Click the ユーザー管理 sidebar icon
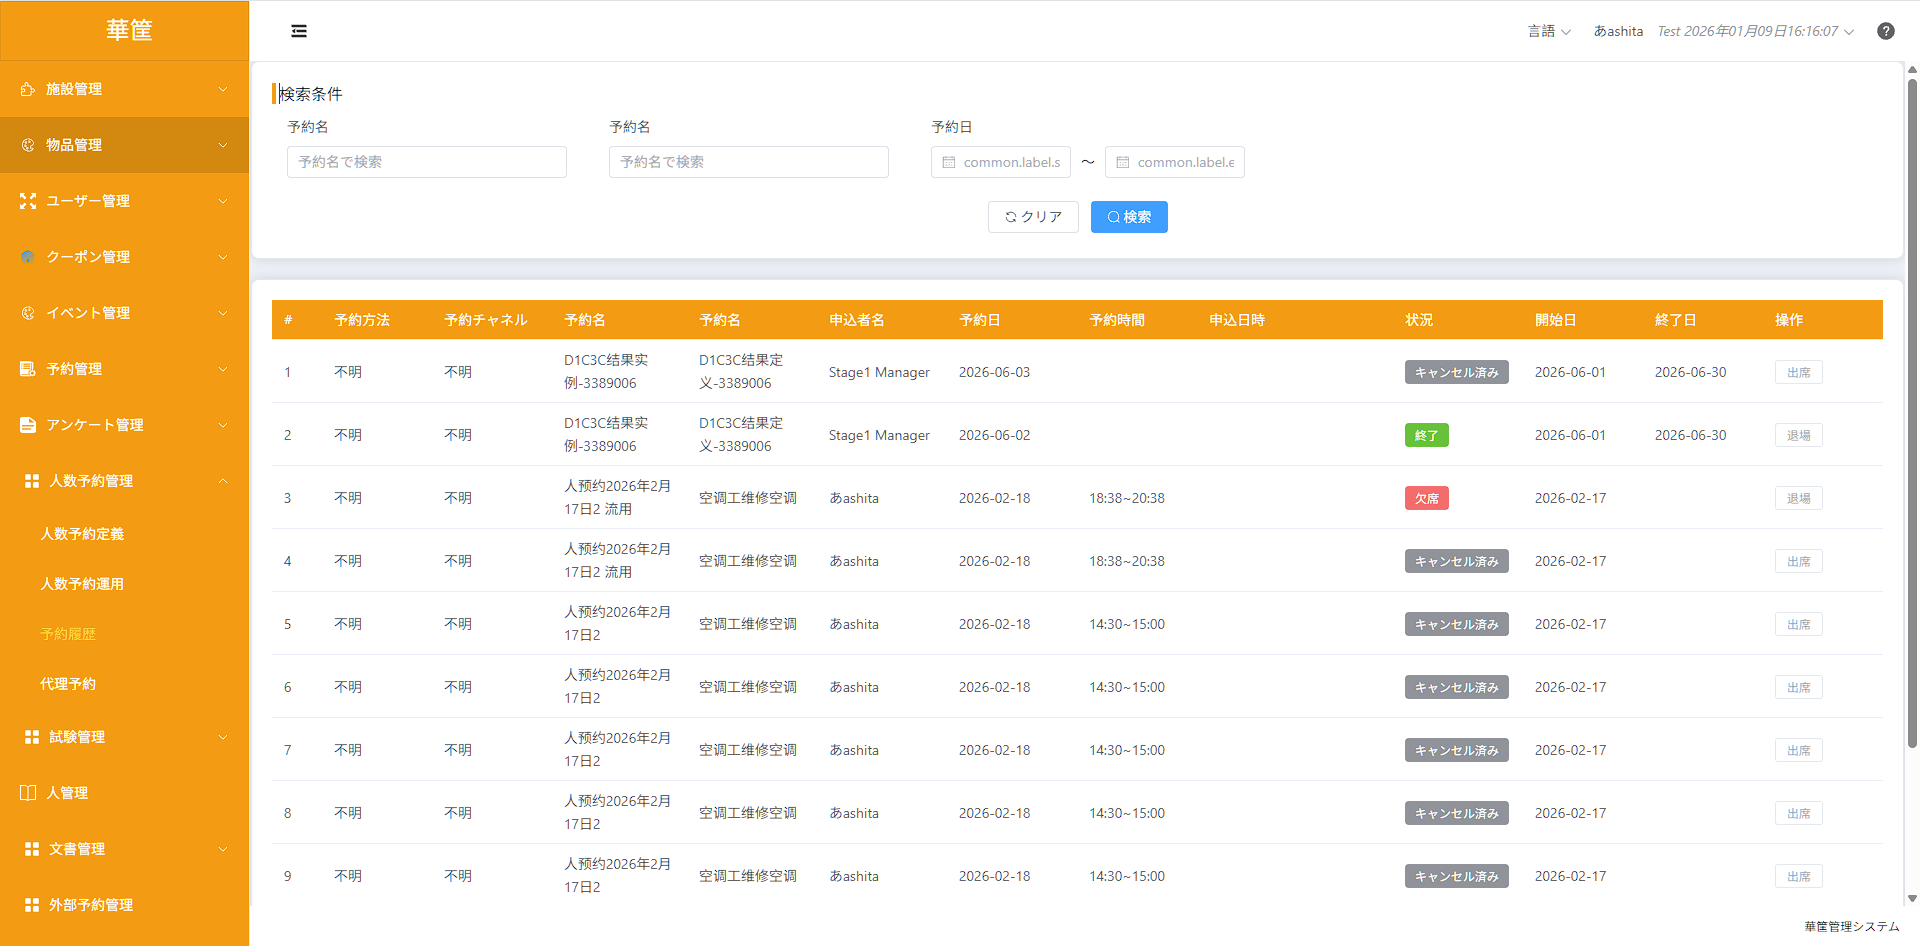The width and height of the screenshot is (1920, 946). click(28, 201)
